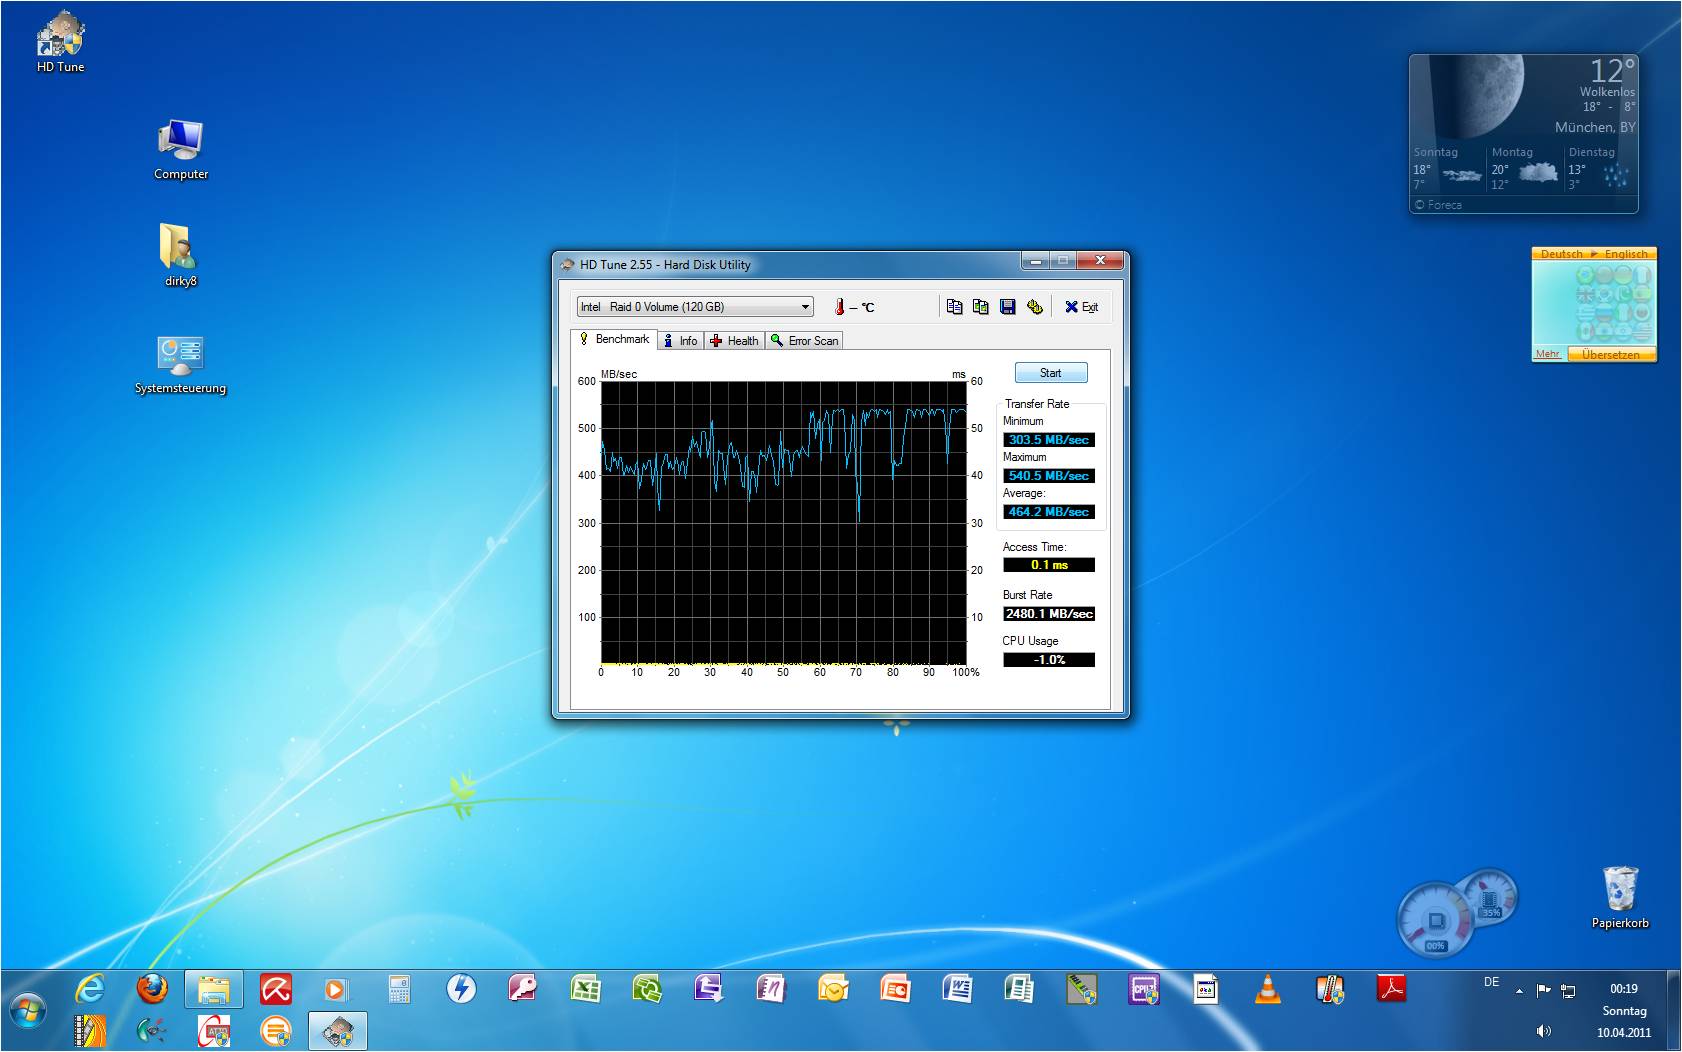Click the Übersetzen button in translator gadget
Viewport: 1682px width, 1052px height.
(x=1611, y=354)
